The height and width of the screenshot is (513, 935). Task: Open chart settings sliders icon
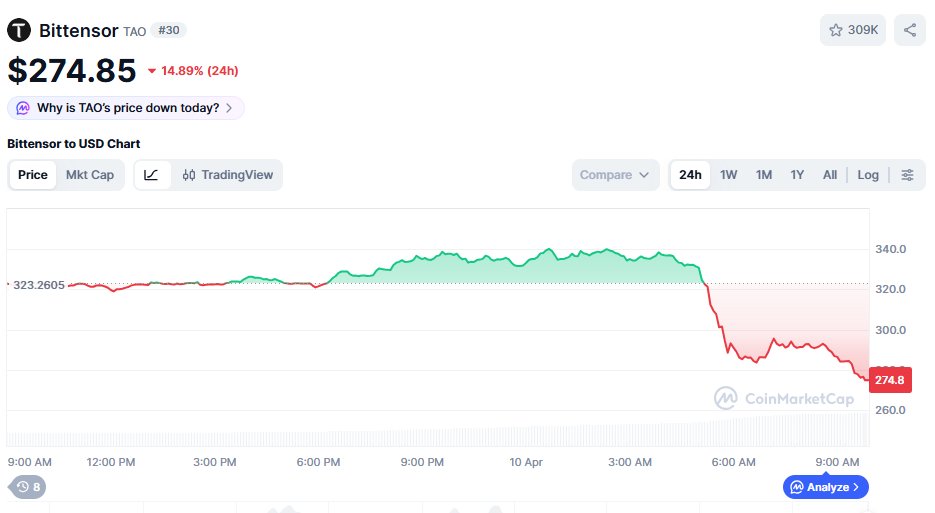(x=907, y=175)
